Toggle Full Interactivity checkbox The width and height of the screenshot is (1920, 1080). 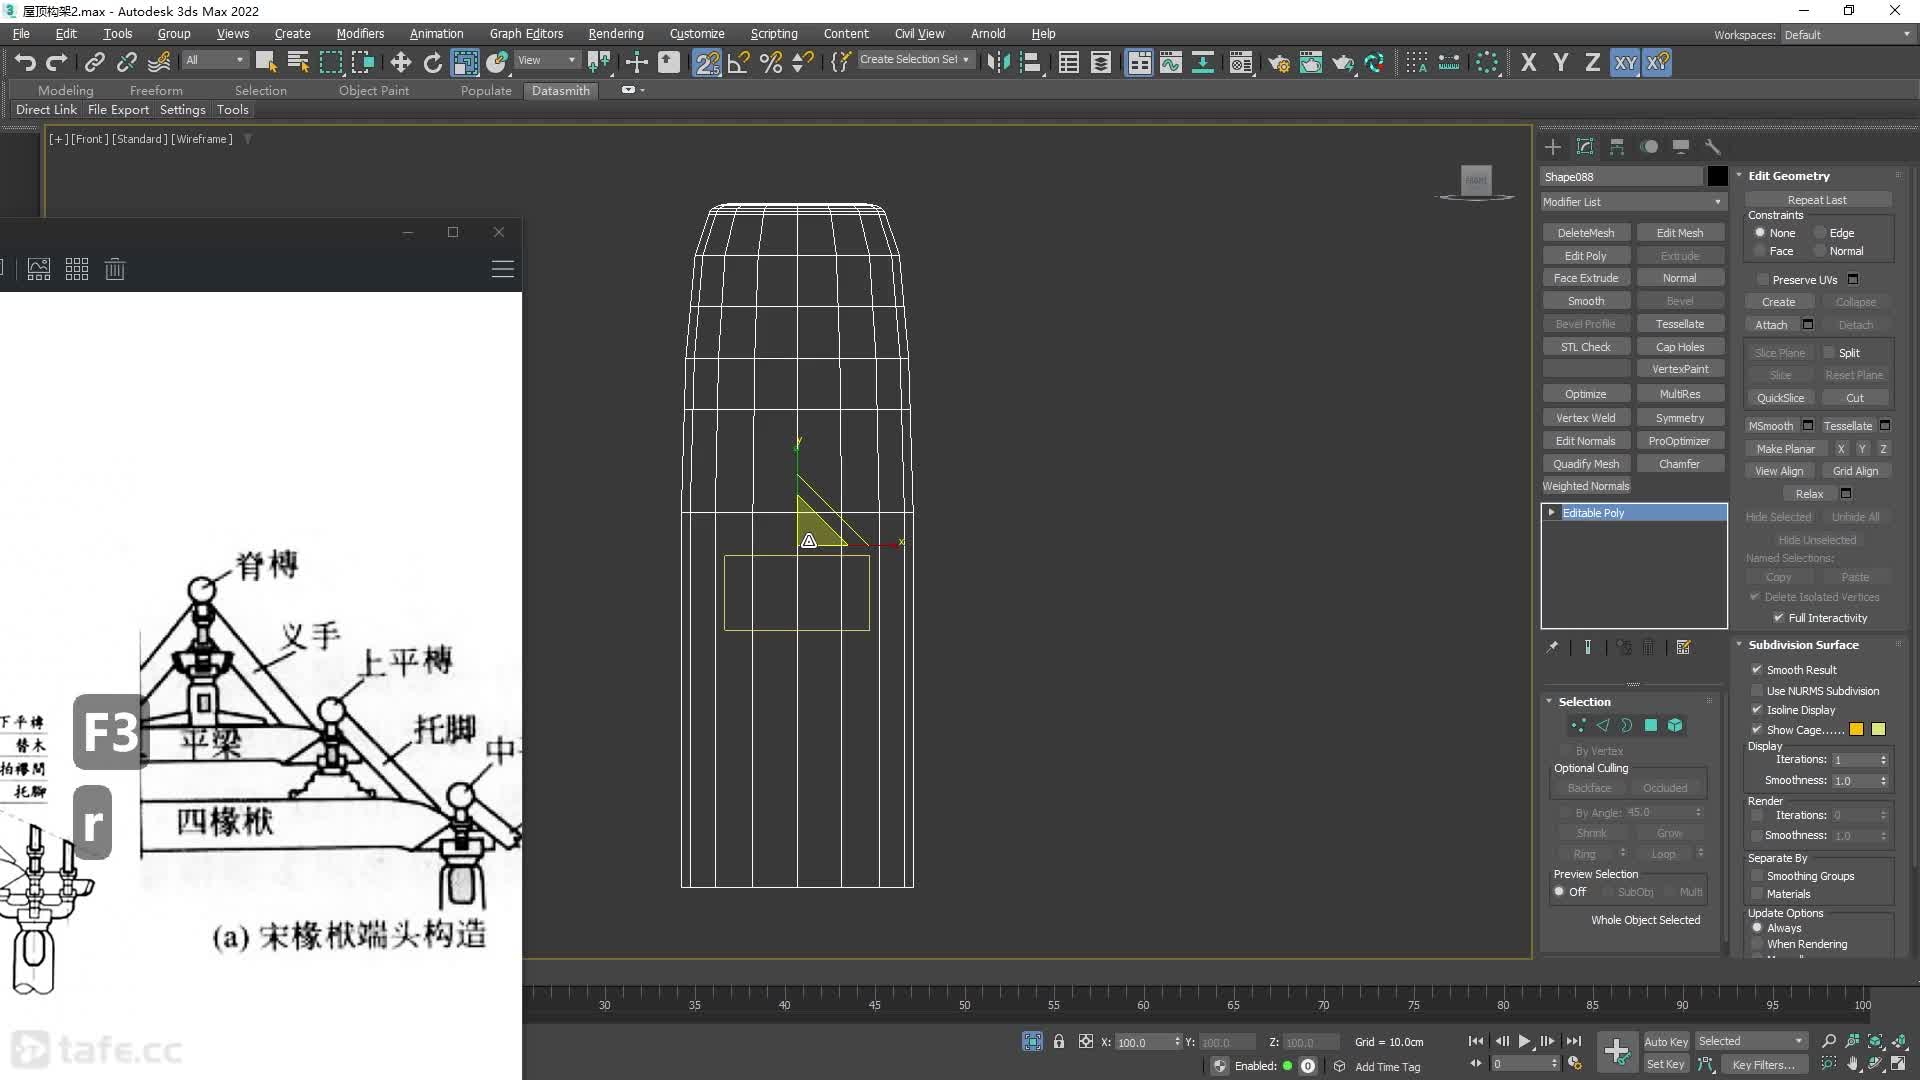pyautogui.click(x=1779, y=617)
